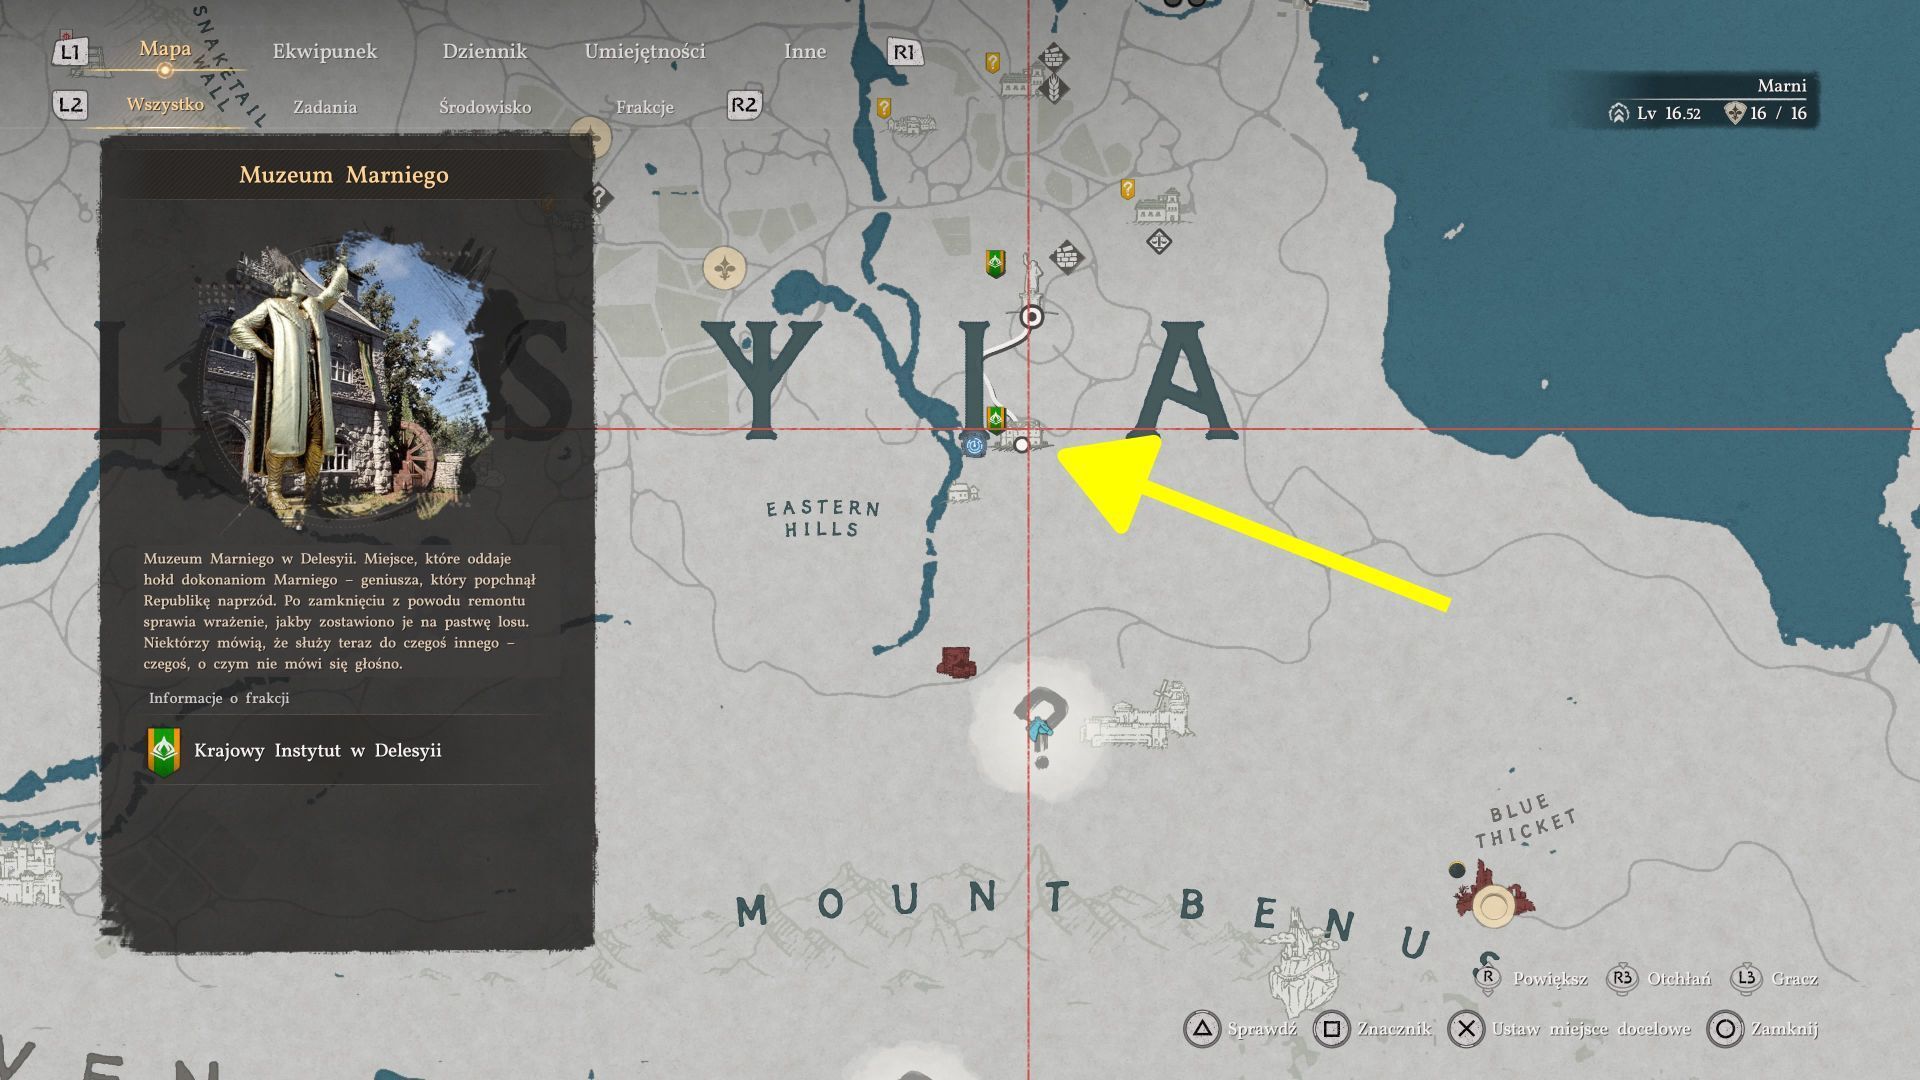Click the green faction shield near the statue
This screenshot has width=1920, height=1080.
(x=995, y=264)
